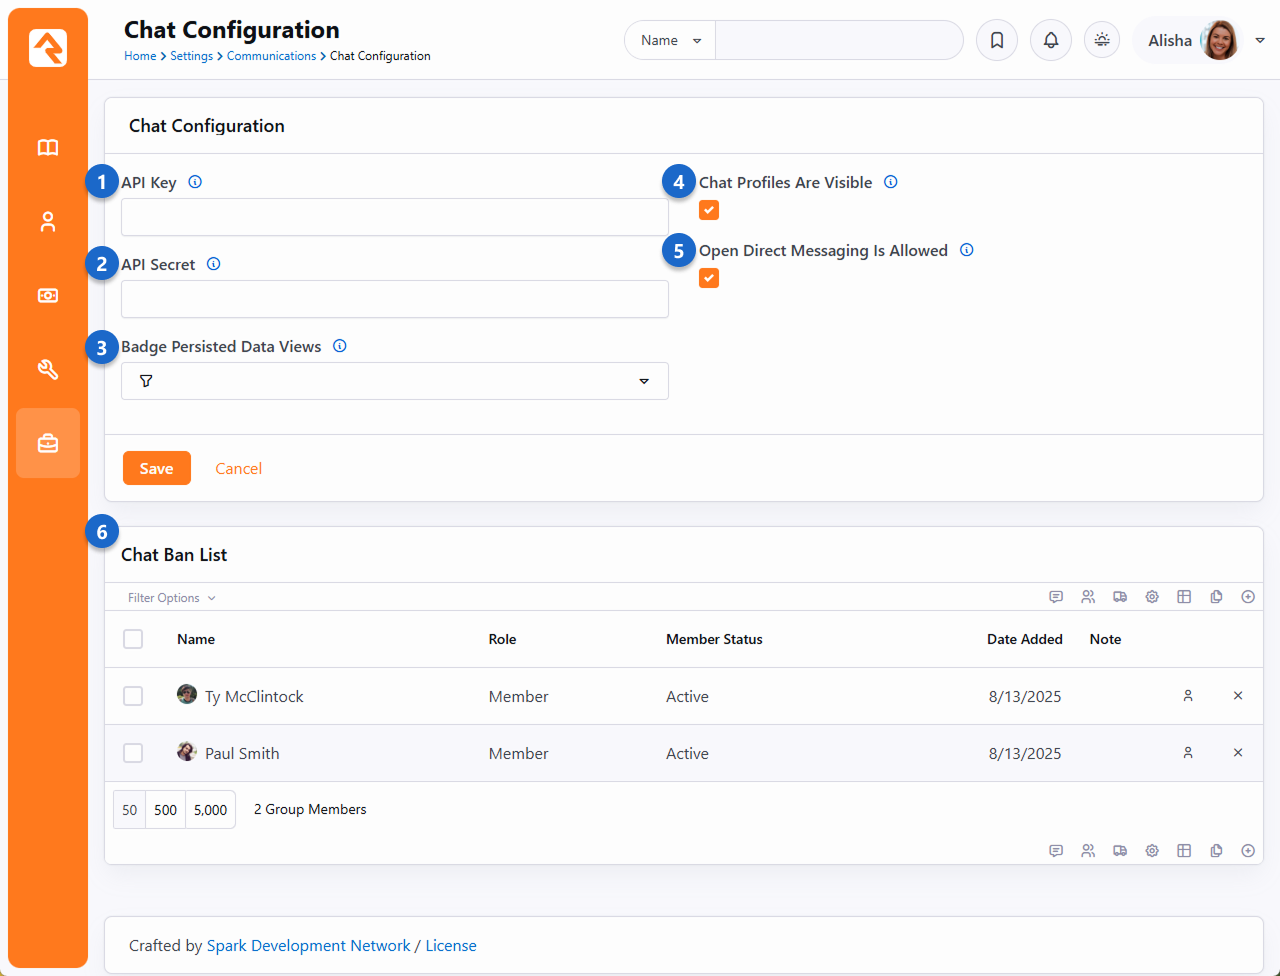This screenshot has width=1280, height=976.
Task: Expand Filter Options in Chat Ban List
Action: tap(171, 598)
